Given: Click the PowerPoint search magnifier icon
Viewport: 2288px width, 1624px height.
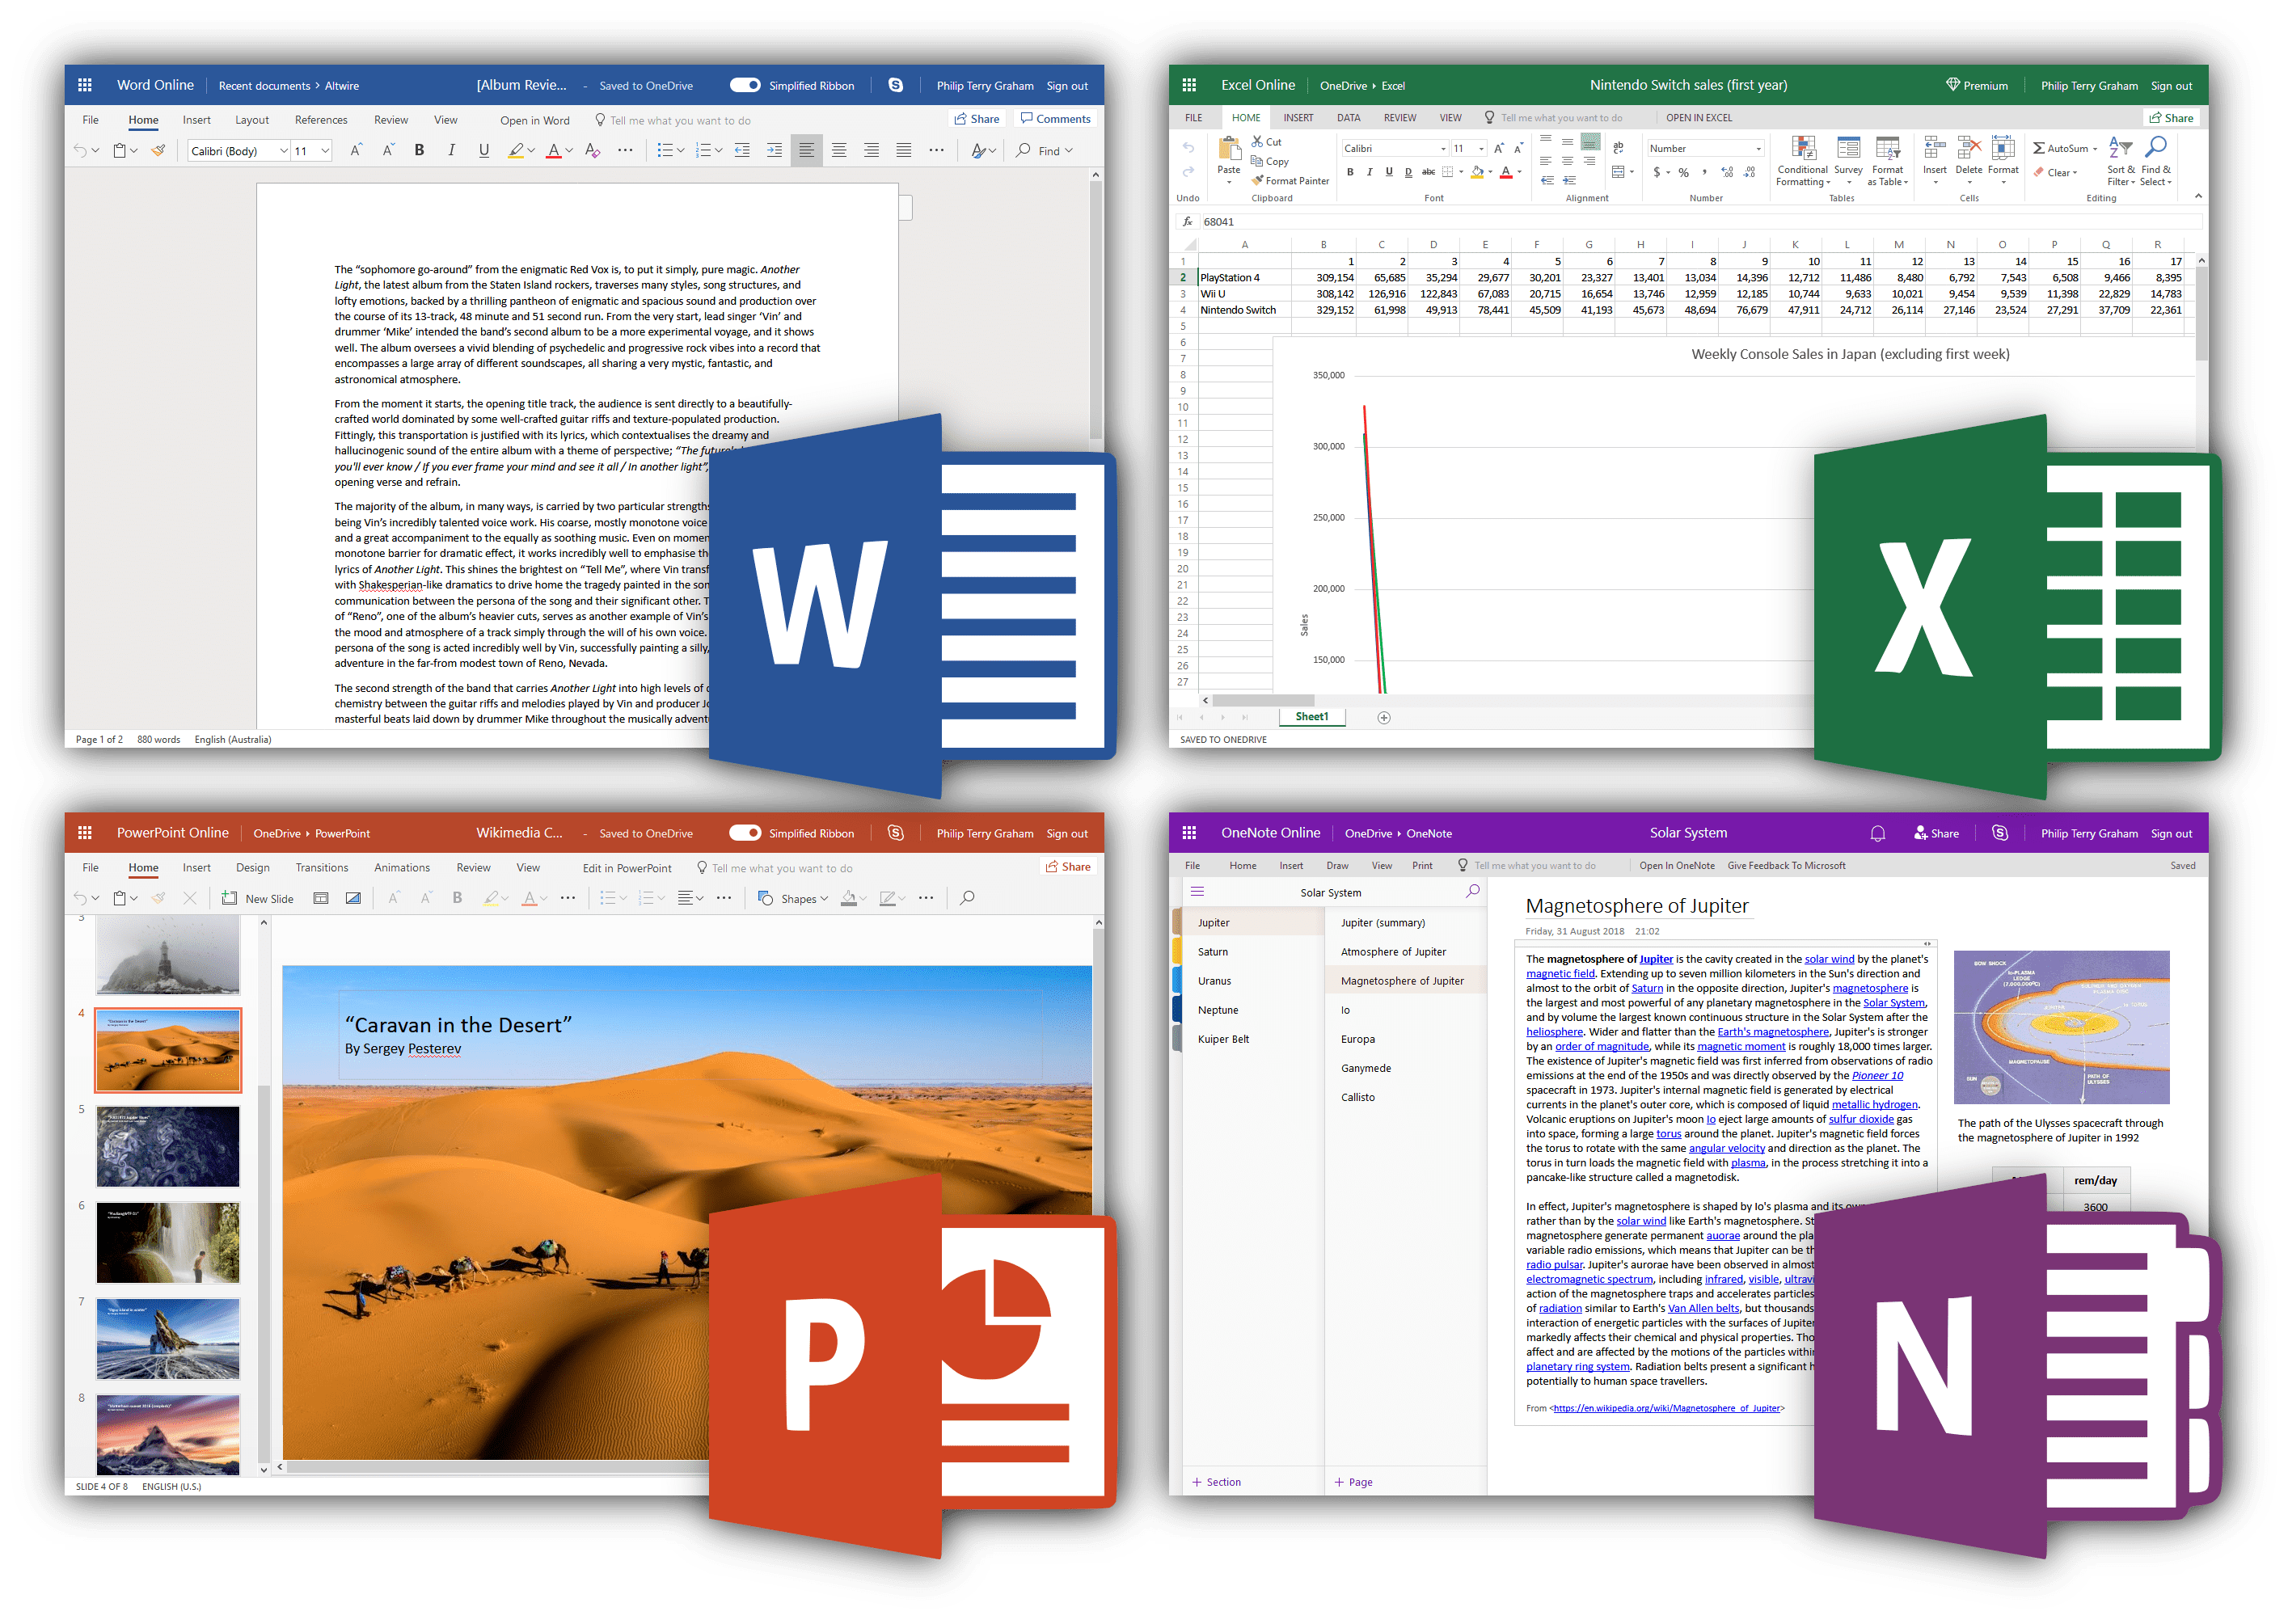Looking at the screenshot, I should [x=967, y=898].
